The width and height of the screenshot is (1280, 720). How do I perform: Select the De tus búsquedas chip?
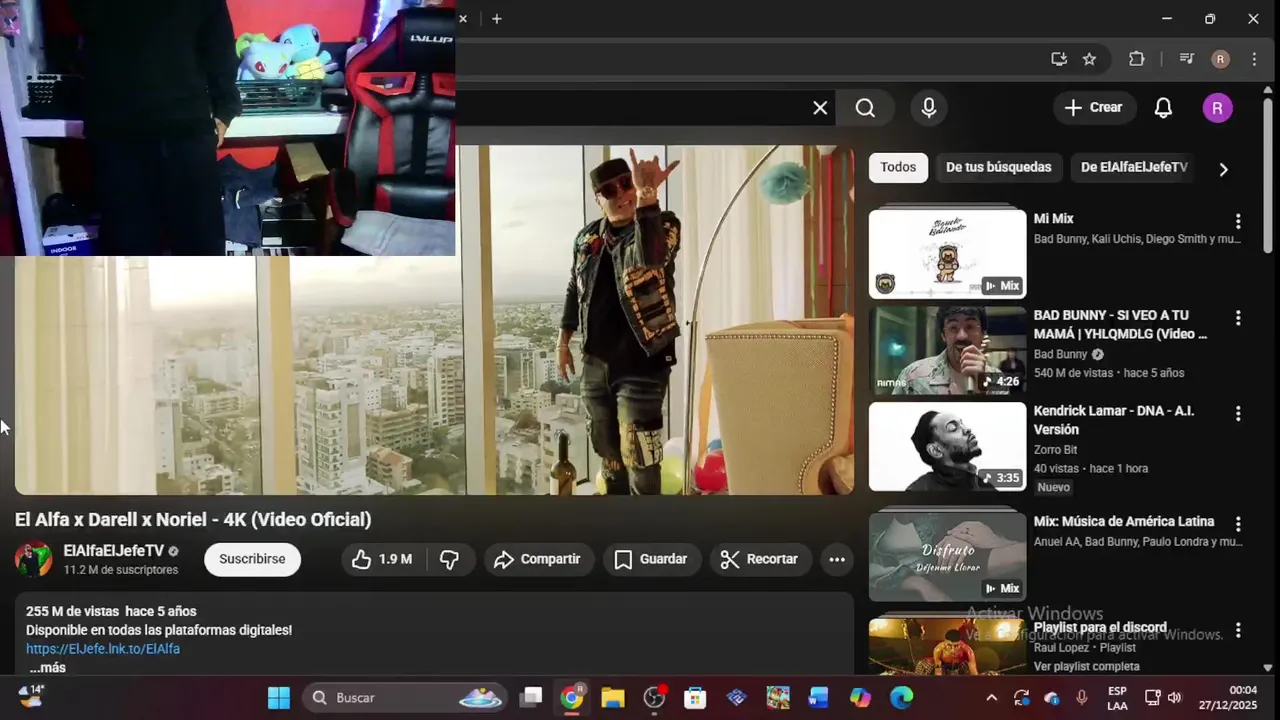pos(998,167)
